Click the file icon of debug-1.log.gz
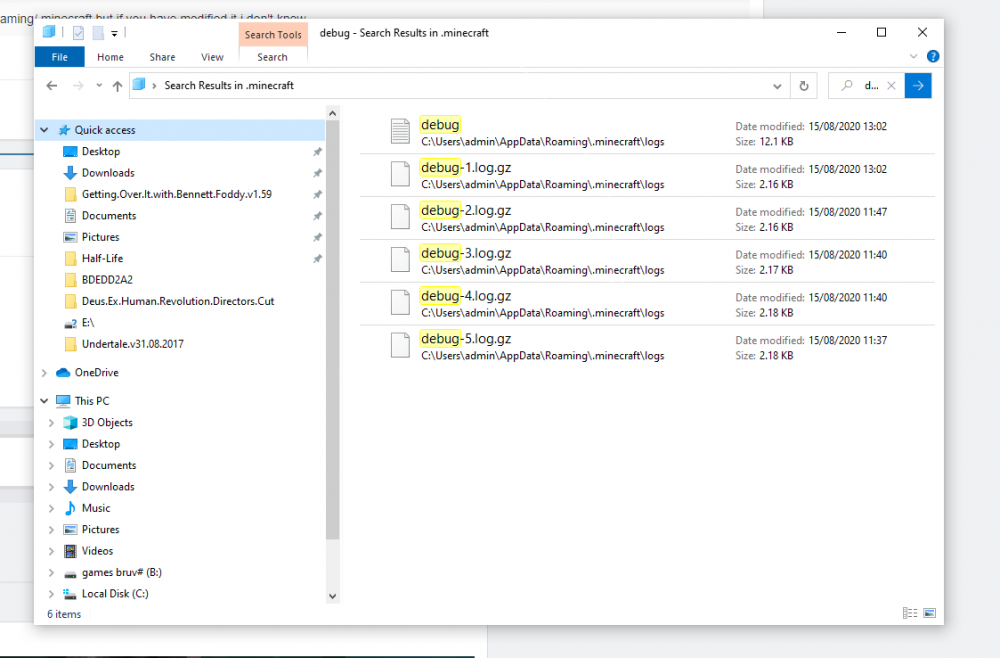 400,174
